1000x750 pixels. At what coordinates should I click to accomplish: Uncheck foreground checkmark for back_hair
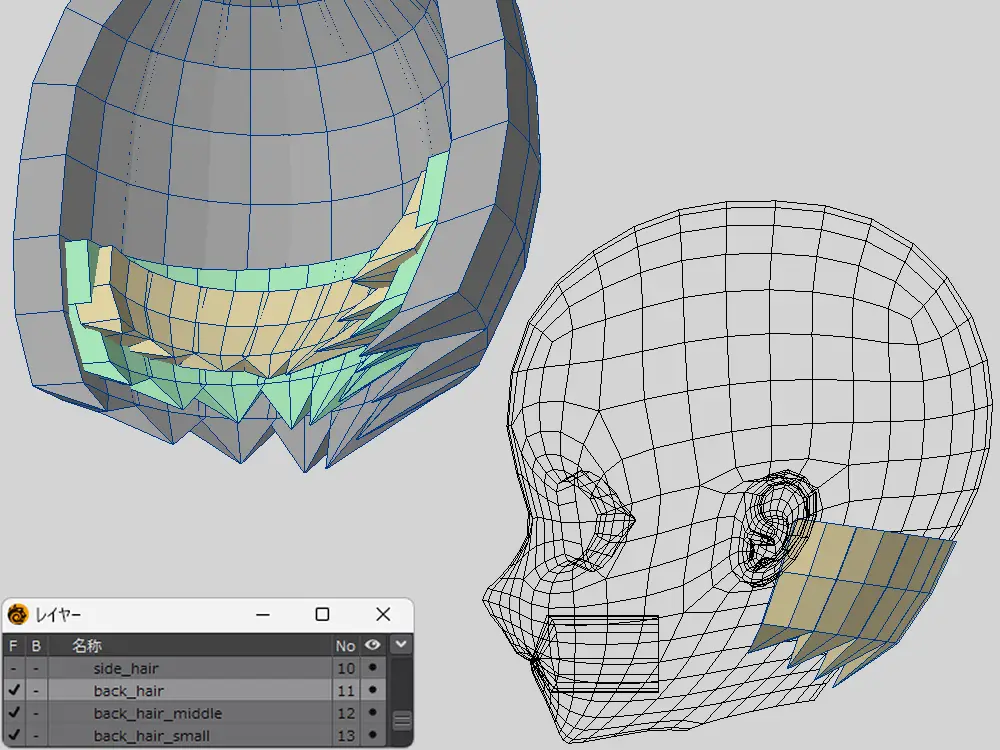13,691
